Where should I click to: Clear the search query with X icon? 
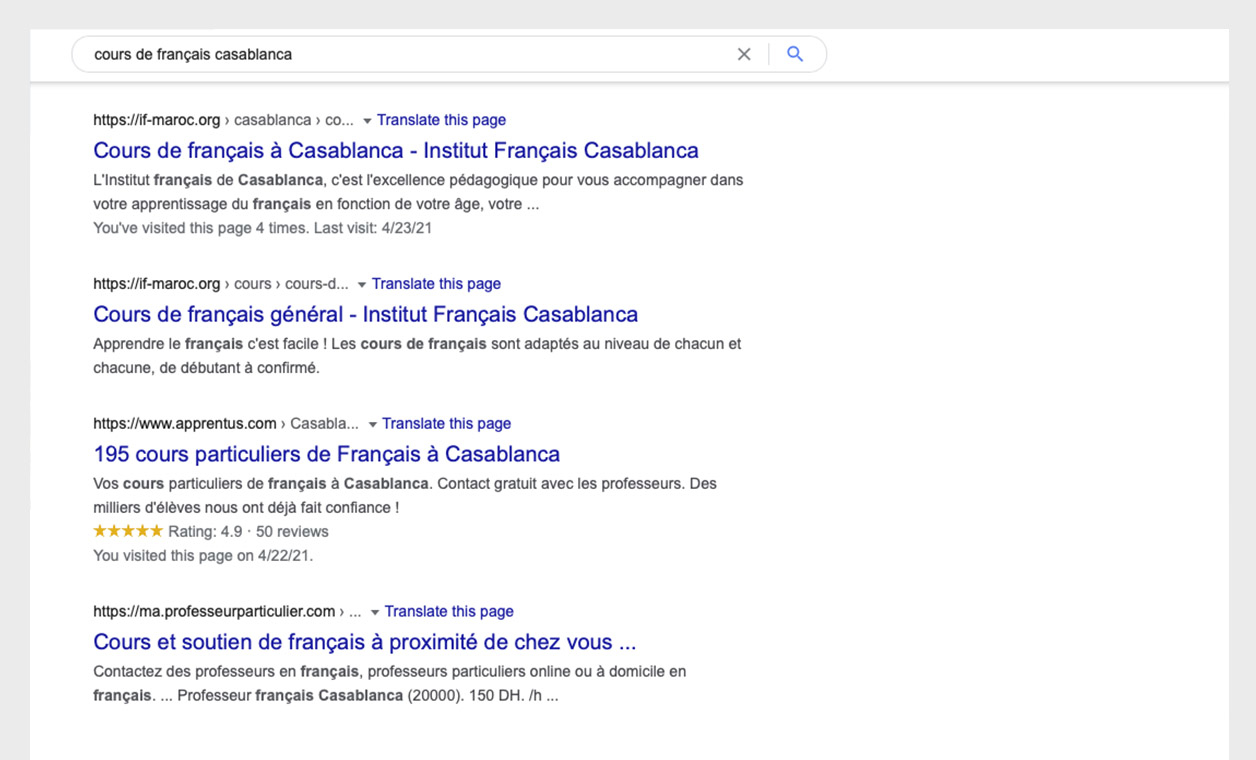pyautogui.click(x=744, y=54)
